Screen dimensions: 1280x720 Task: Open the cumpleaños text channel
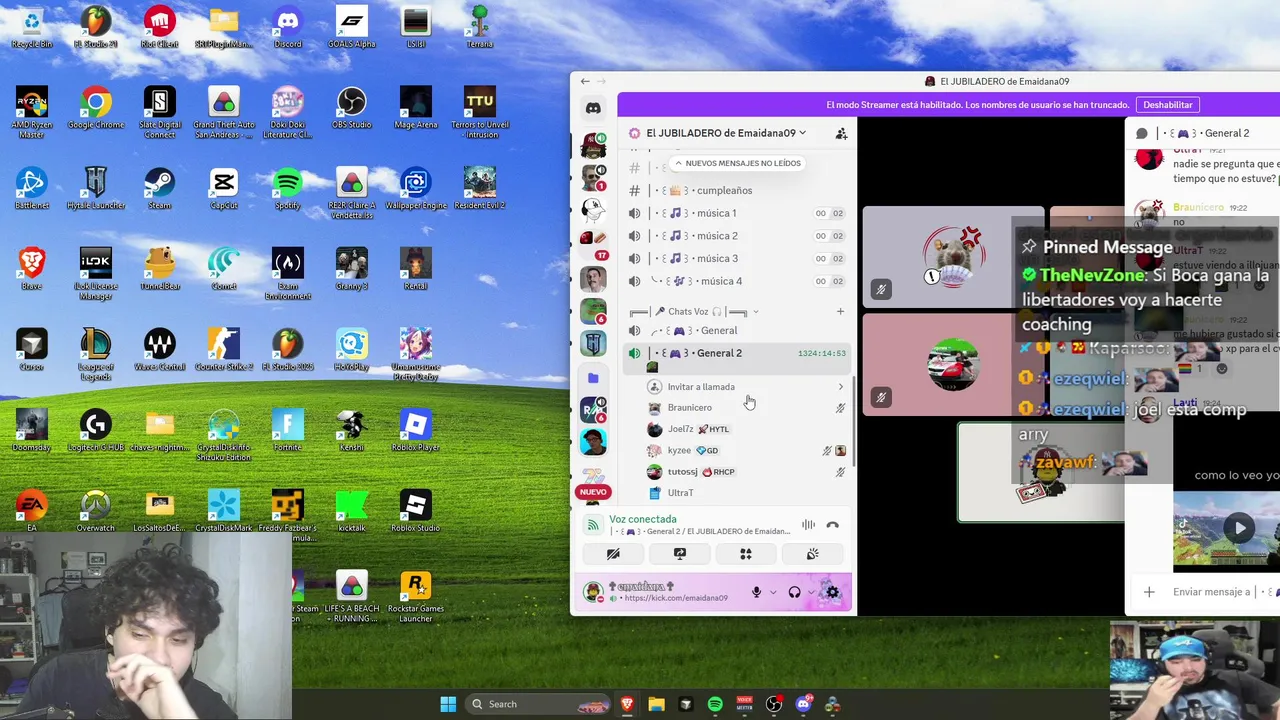point(737,190)
